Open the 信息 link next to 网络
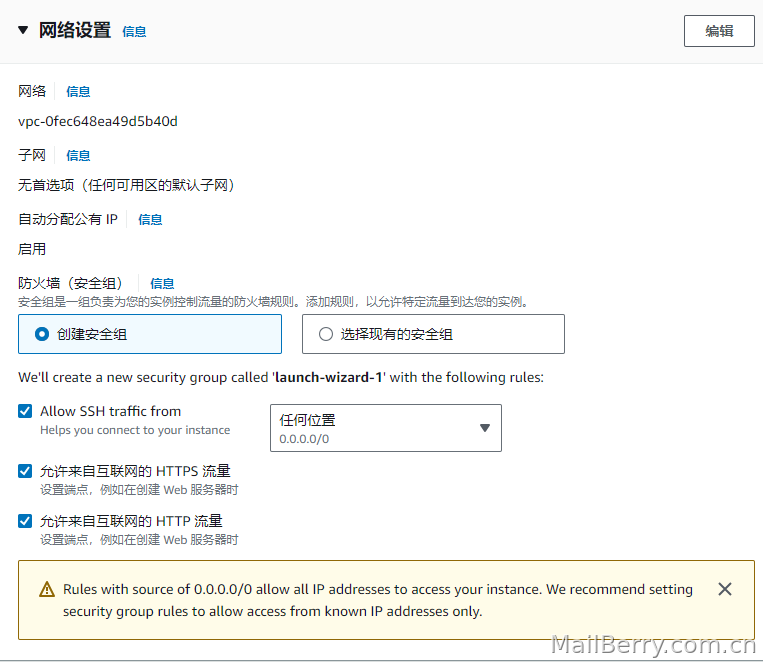Image resolution: width=763 pixels, height=662 pixels. 78,92
